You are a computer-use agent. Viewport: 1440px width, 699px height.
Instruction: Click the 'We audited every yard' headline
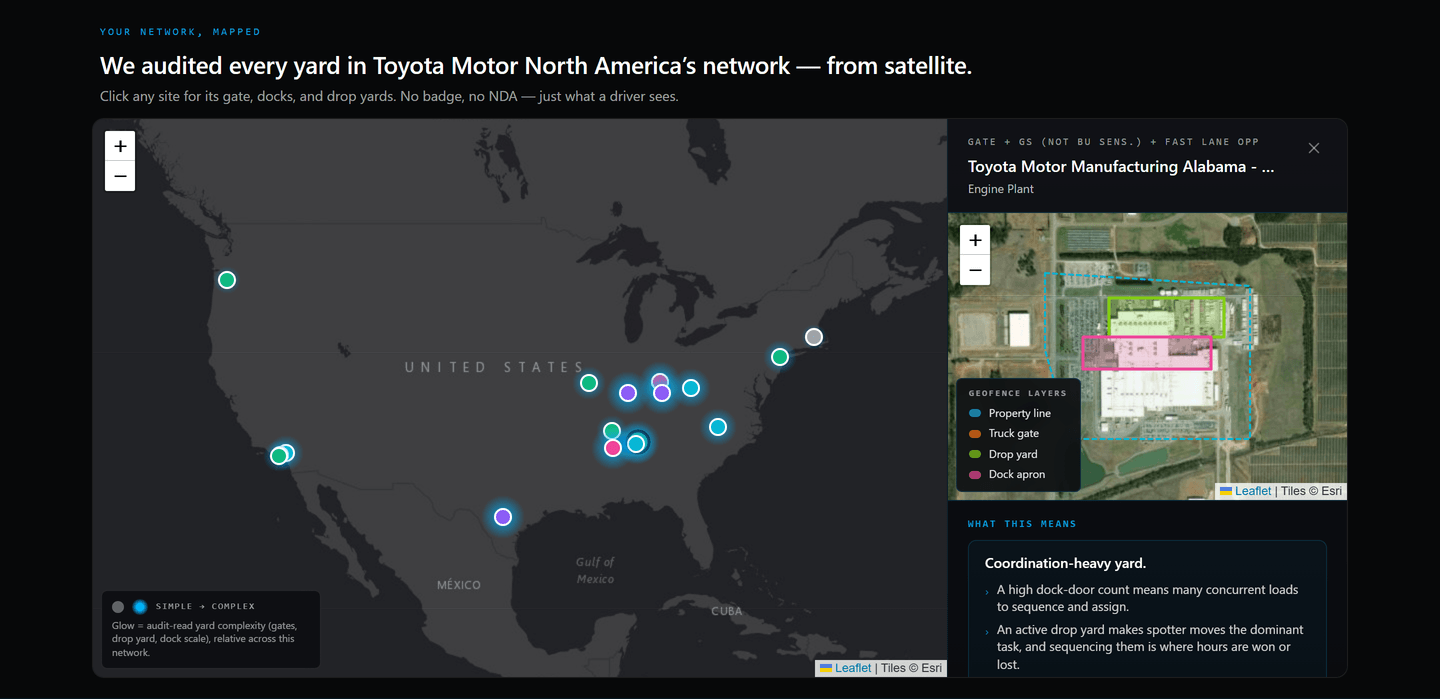(536, 66)
